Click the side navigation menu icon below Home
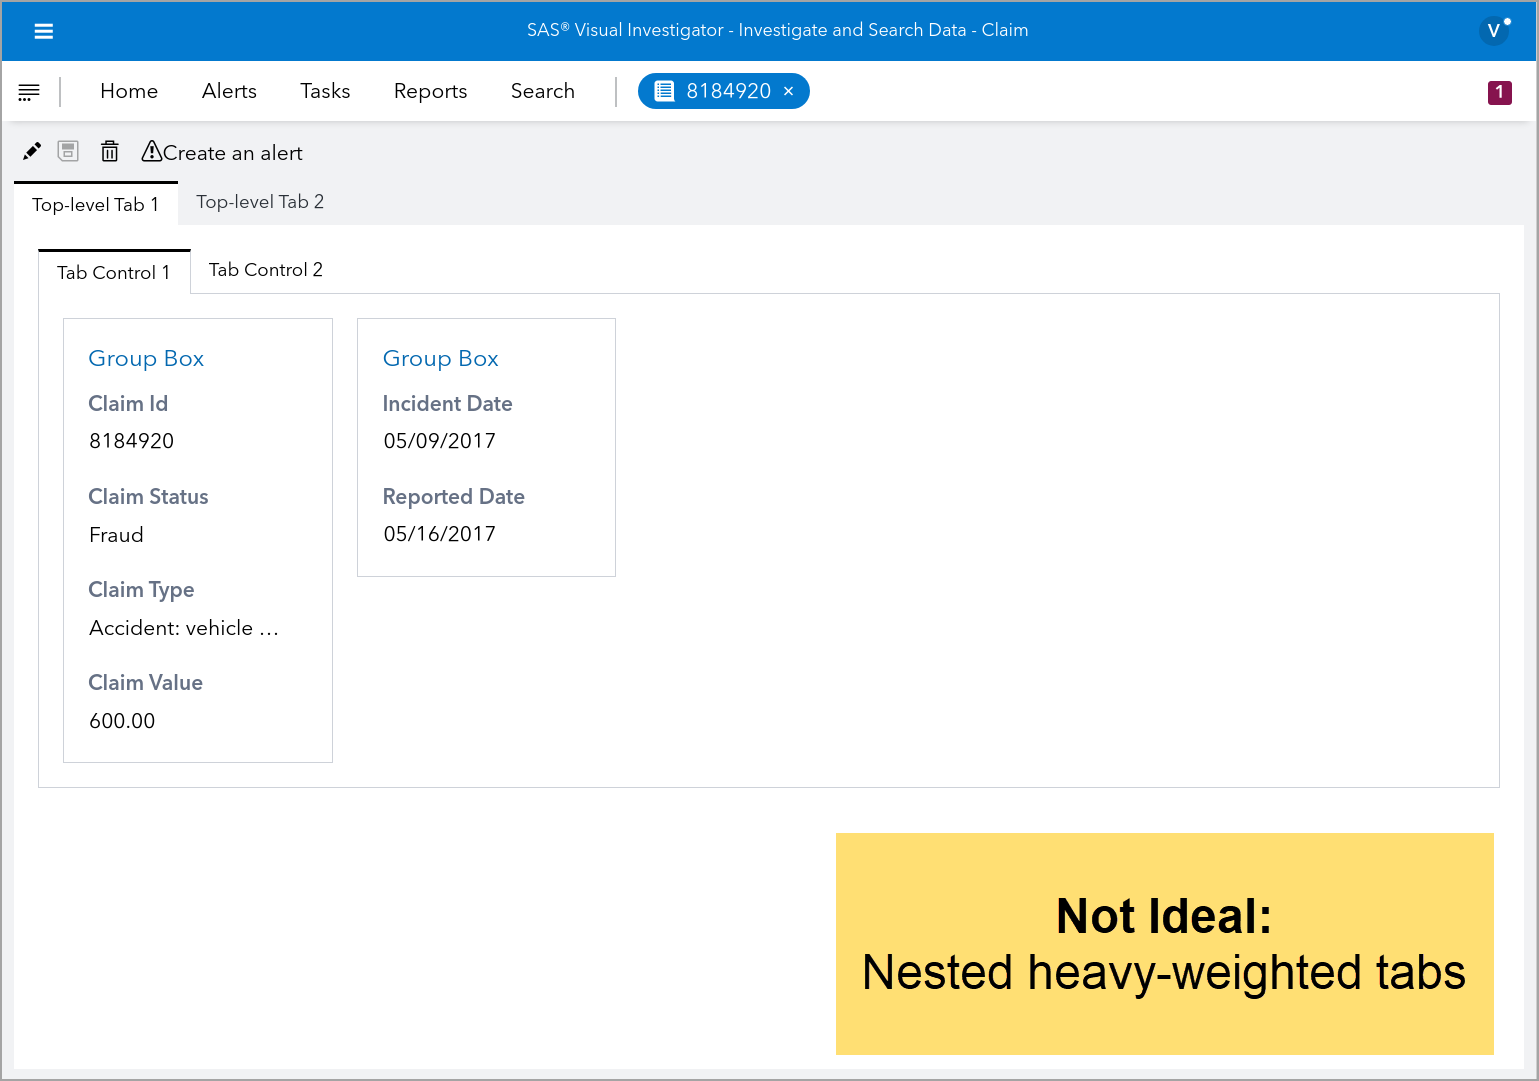This screenshot has width=1539, height=1081. pyautogui.click(x=29, y=91)
